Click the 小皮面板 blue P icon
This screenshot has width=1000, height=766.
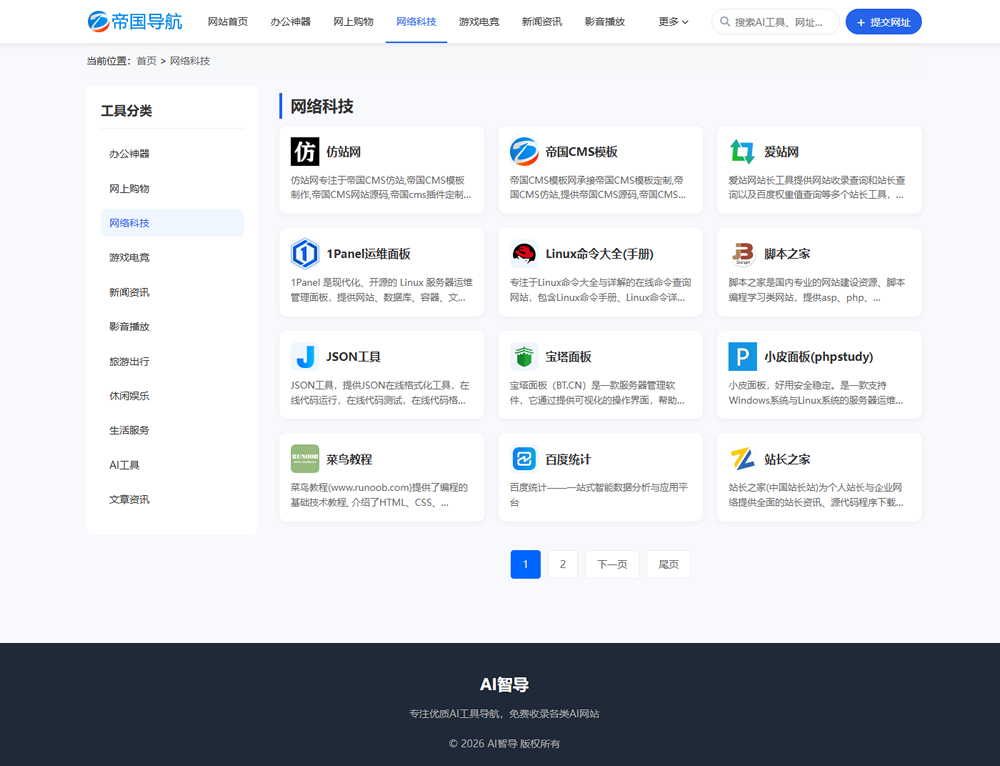coord(742,357)
